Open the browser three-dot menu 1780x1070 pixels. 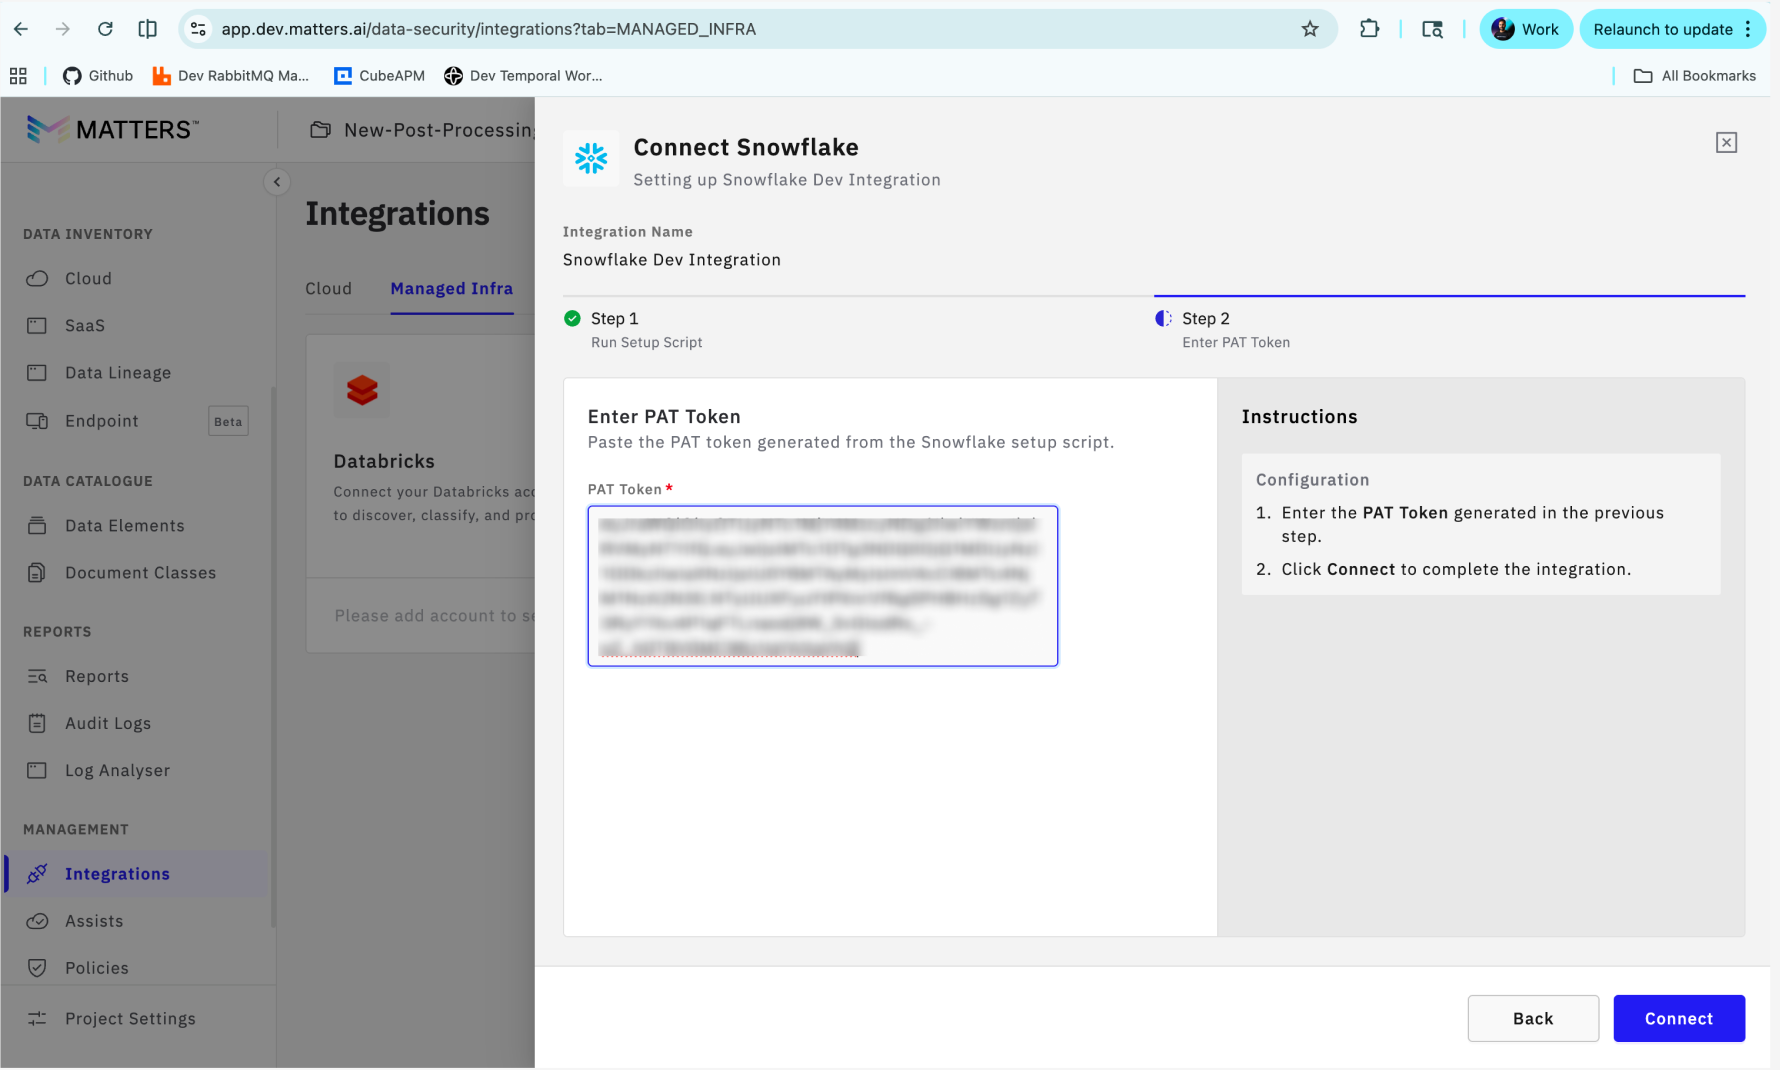pos(1749,29)
